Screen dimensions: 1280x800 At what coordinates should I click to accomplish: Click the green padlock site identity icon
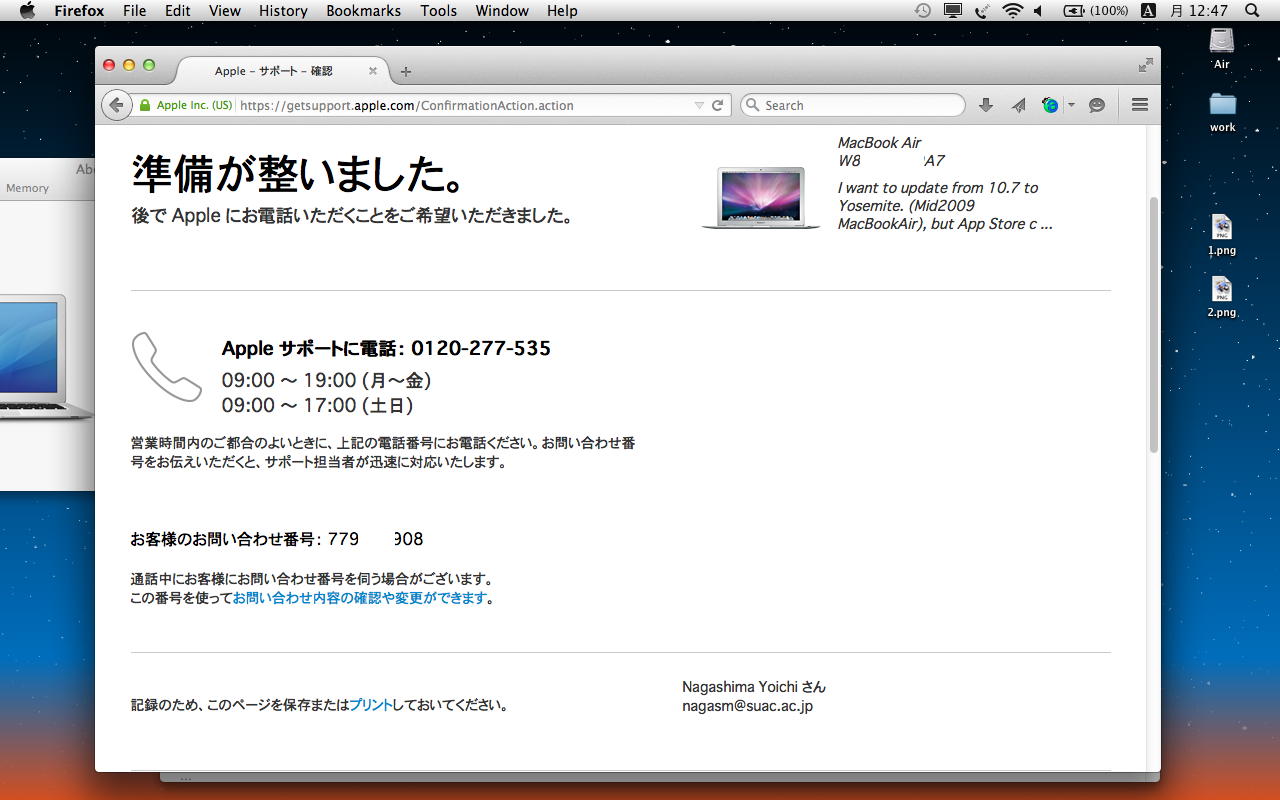click(x=145, y=105)
